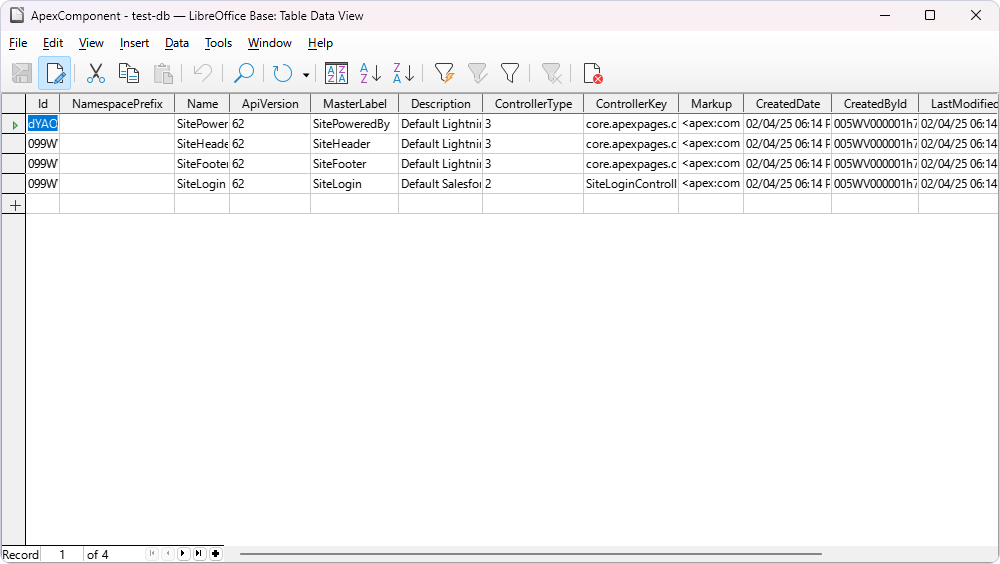Sort descending Z to A
Image resolution: width=1000 pixels, height=564 pixels.
pyautogui.click(x=403, y=73)
